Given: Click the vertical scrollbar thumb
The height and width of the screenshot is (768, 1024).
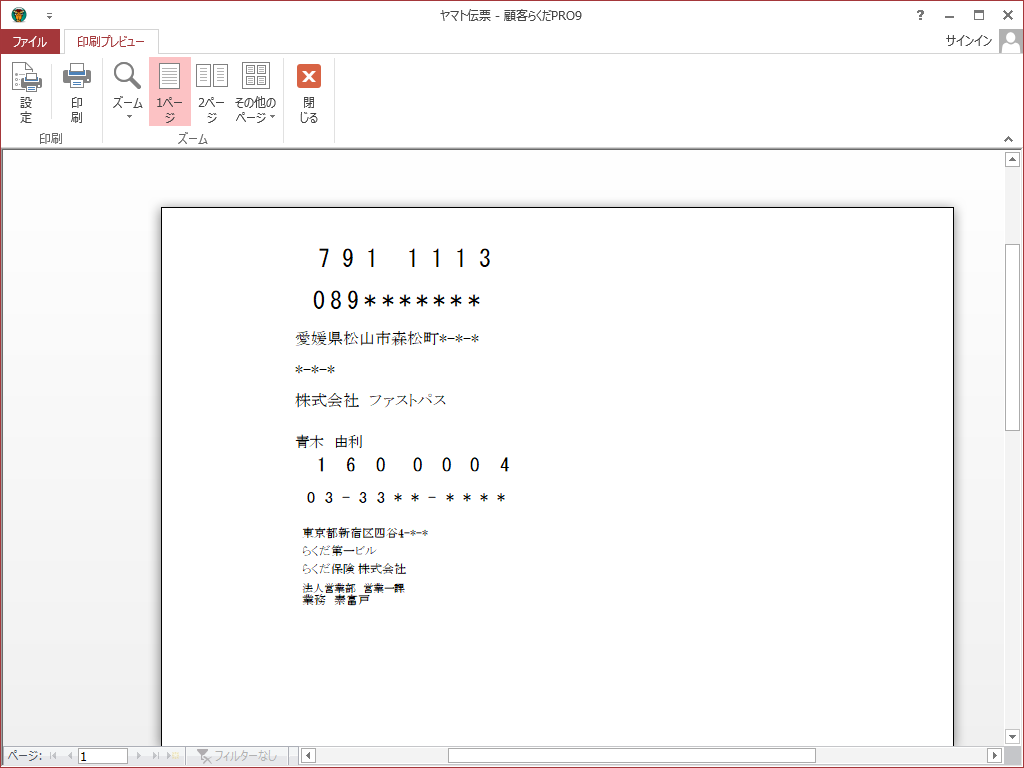Looking at the screenshot, I should 1012,337.
